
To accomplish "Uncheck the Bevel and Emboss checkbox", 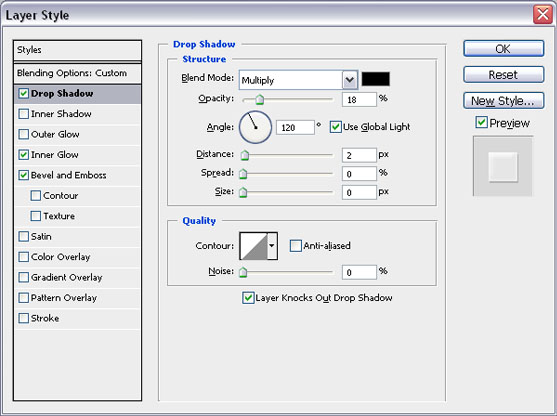I will click(23, 175).
